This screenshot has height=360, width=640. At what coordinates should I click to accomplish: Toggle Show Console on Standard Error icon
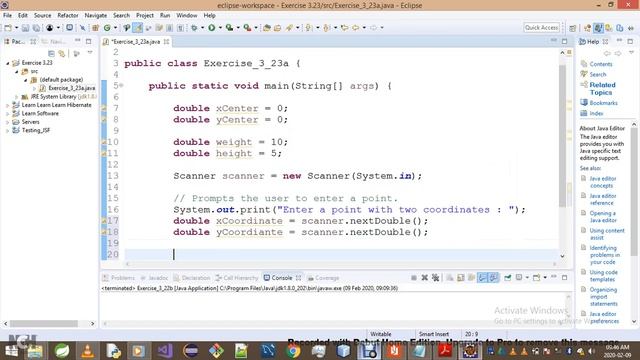point(493,278)
